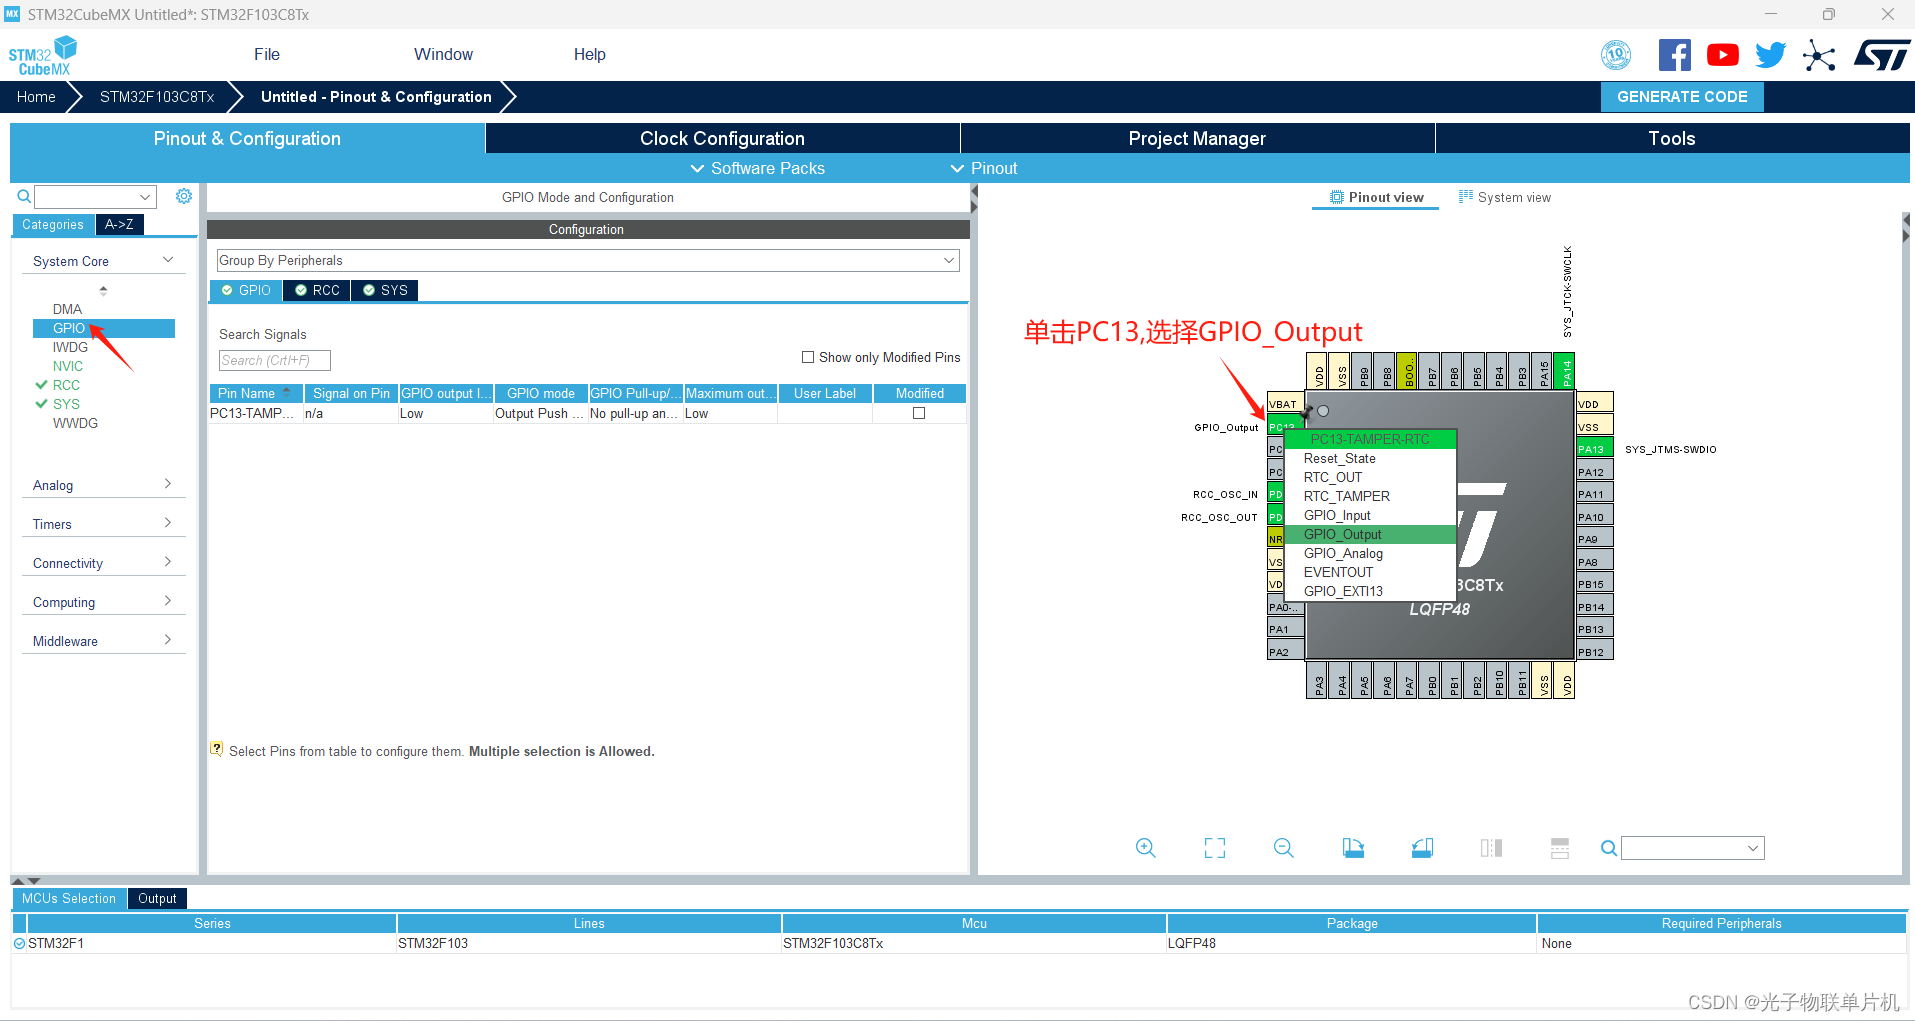Click the peripheral search magnifier icon
1915x1021 pixels.
24,197
